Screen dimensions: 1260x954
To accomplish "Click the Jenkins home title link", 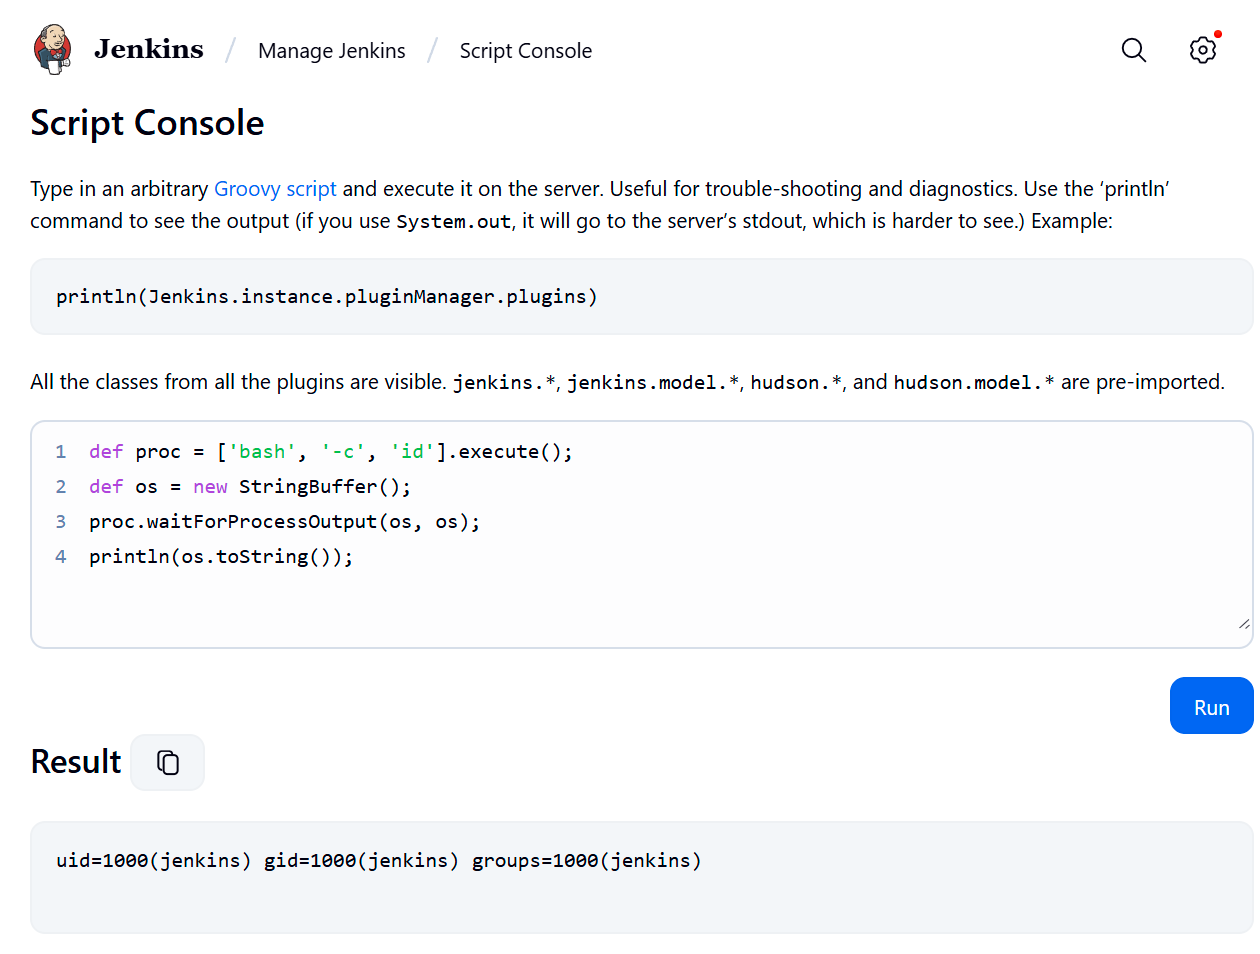I will 149,49.
